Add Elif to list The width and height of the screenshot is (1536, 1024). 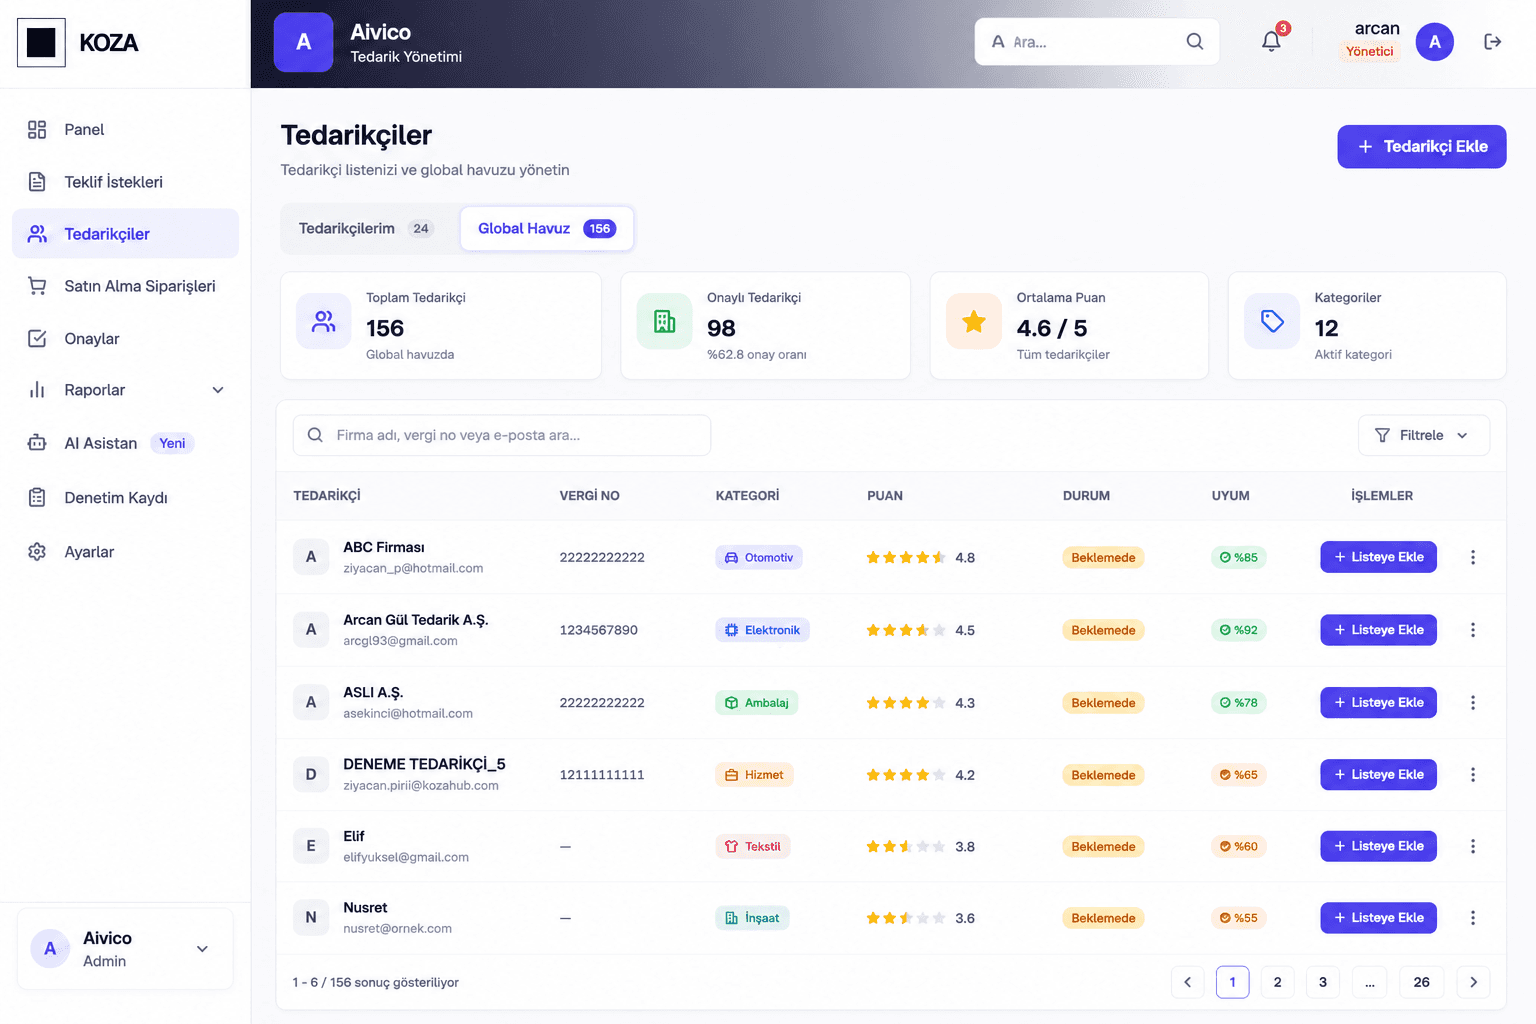click(1378, 846)
